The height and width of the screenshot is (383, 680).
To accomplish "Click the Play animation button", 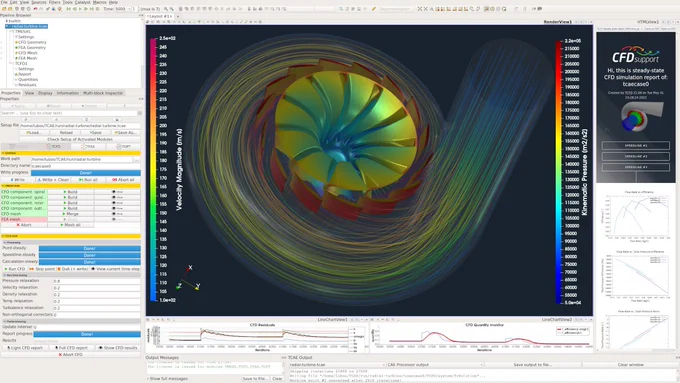I will point(80,9).
